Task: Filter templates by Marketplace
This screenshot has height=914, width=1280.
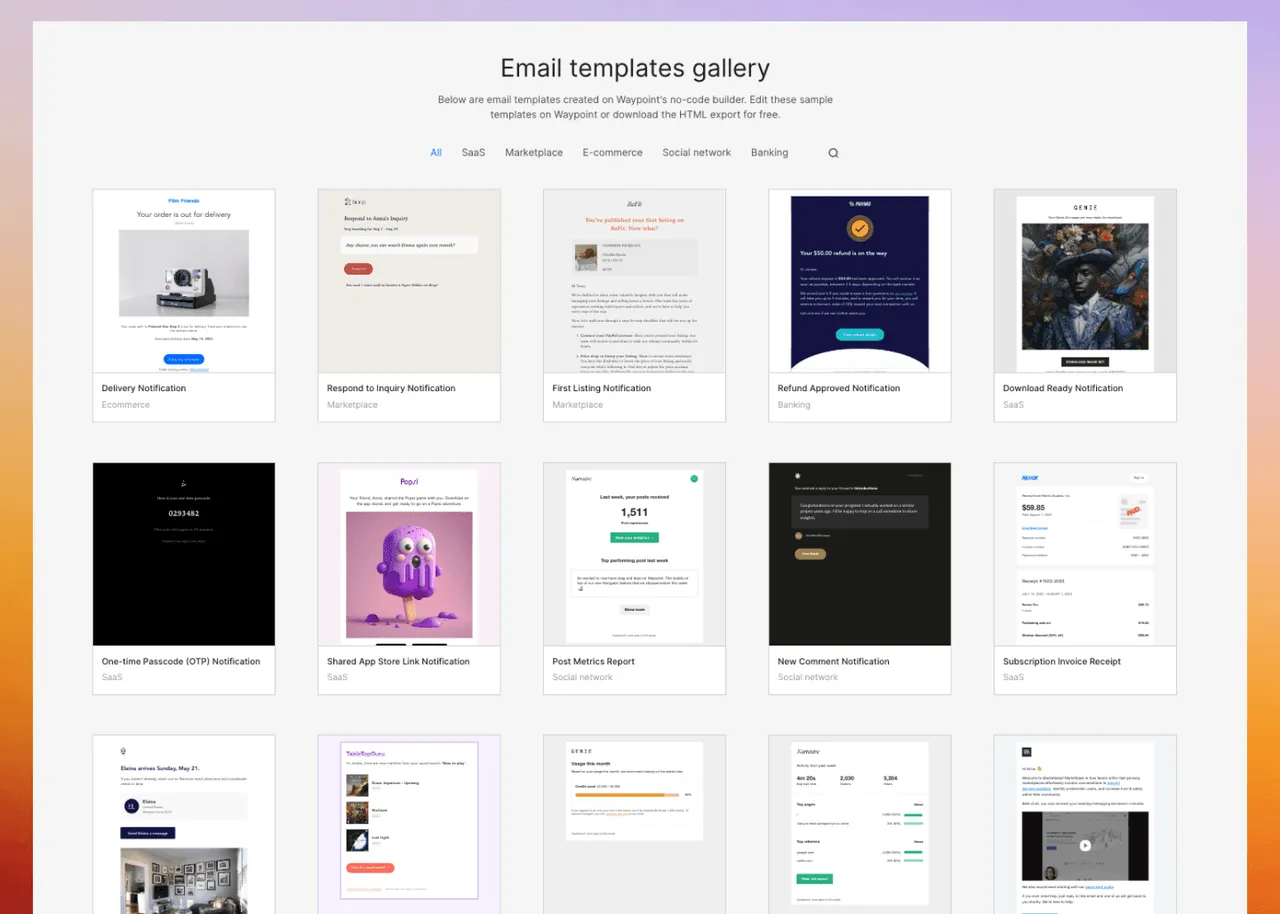Action: tap(534, 153)
